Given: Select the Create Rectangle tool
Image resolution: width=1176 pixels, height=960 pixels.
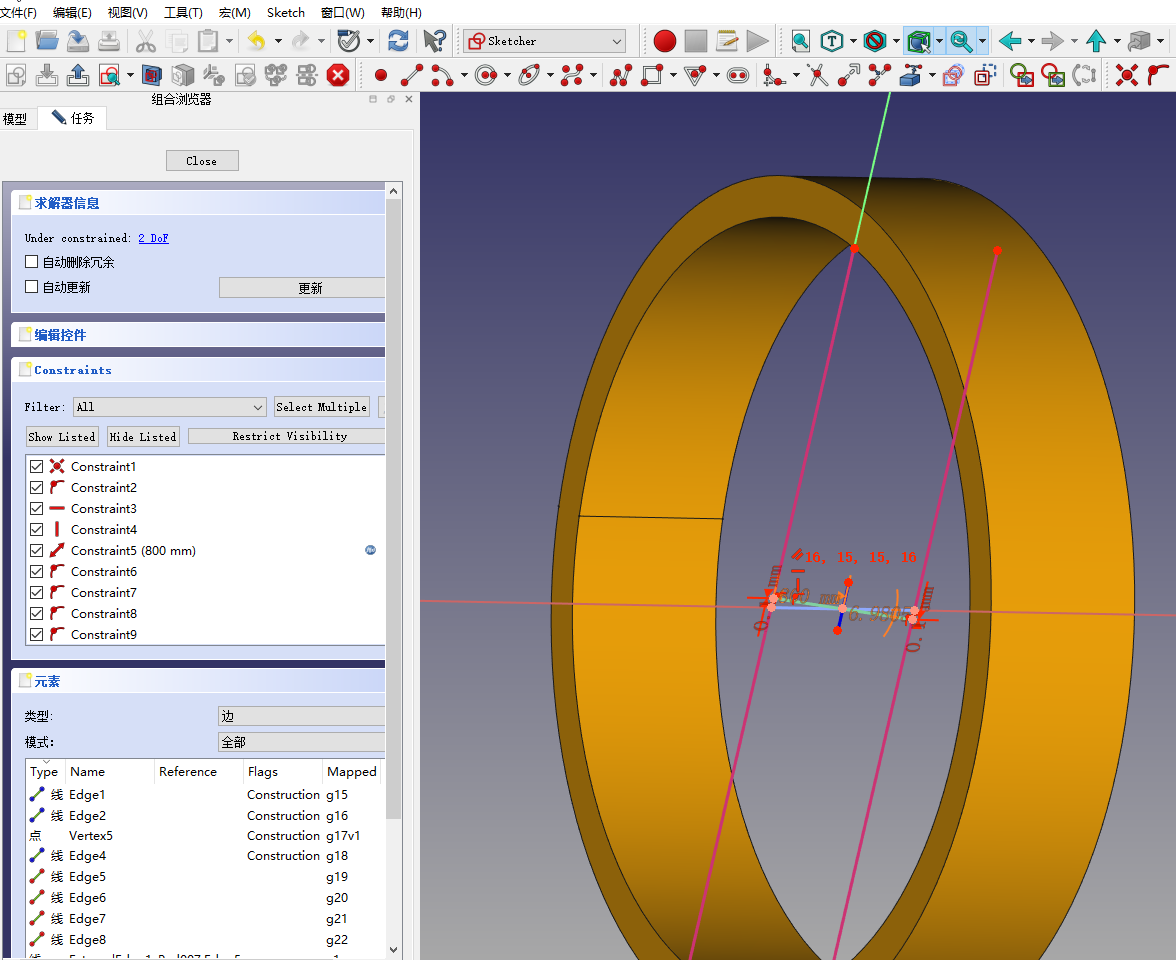Looking at the screenshot, I should point(652,75).
